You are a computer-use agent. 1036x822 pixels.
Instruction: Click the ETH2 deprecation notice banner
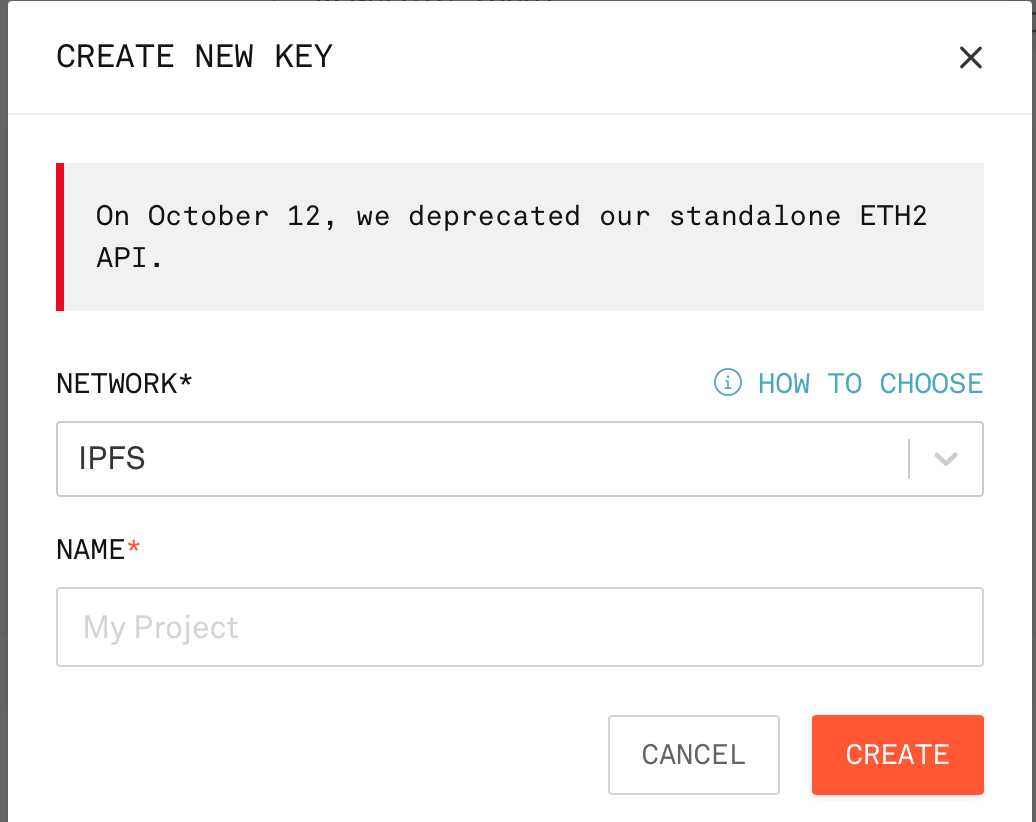click(x=520, y=237)
